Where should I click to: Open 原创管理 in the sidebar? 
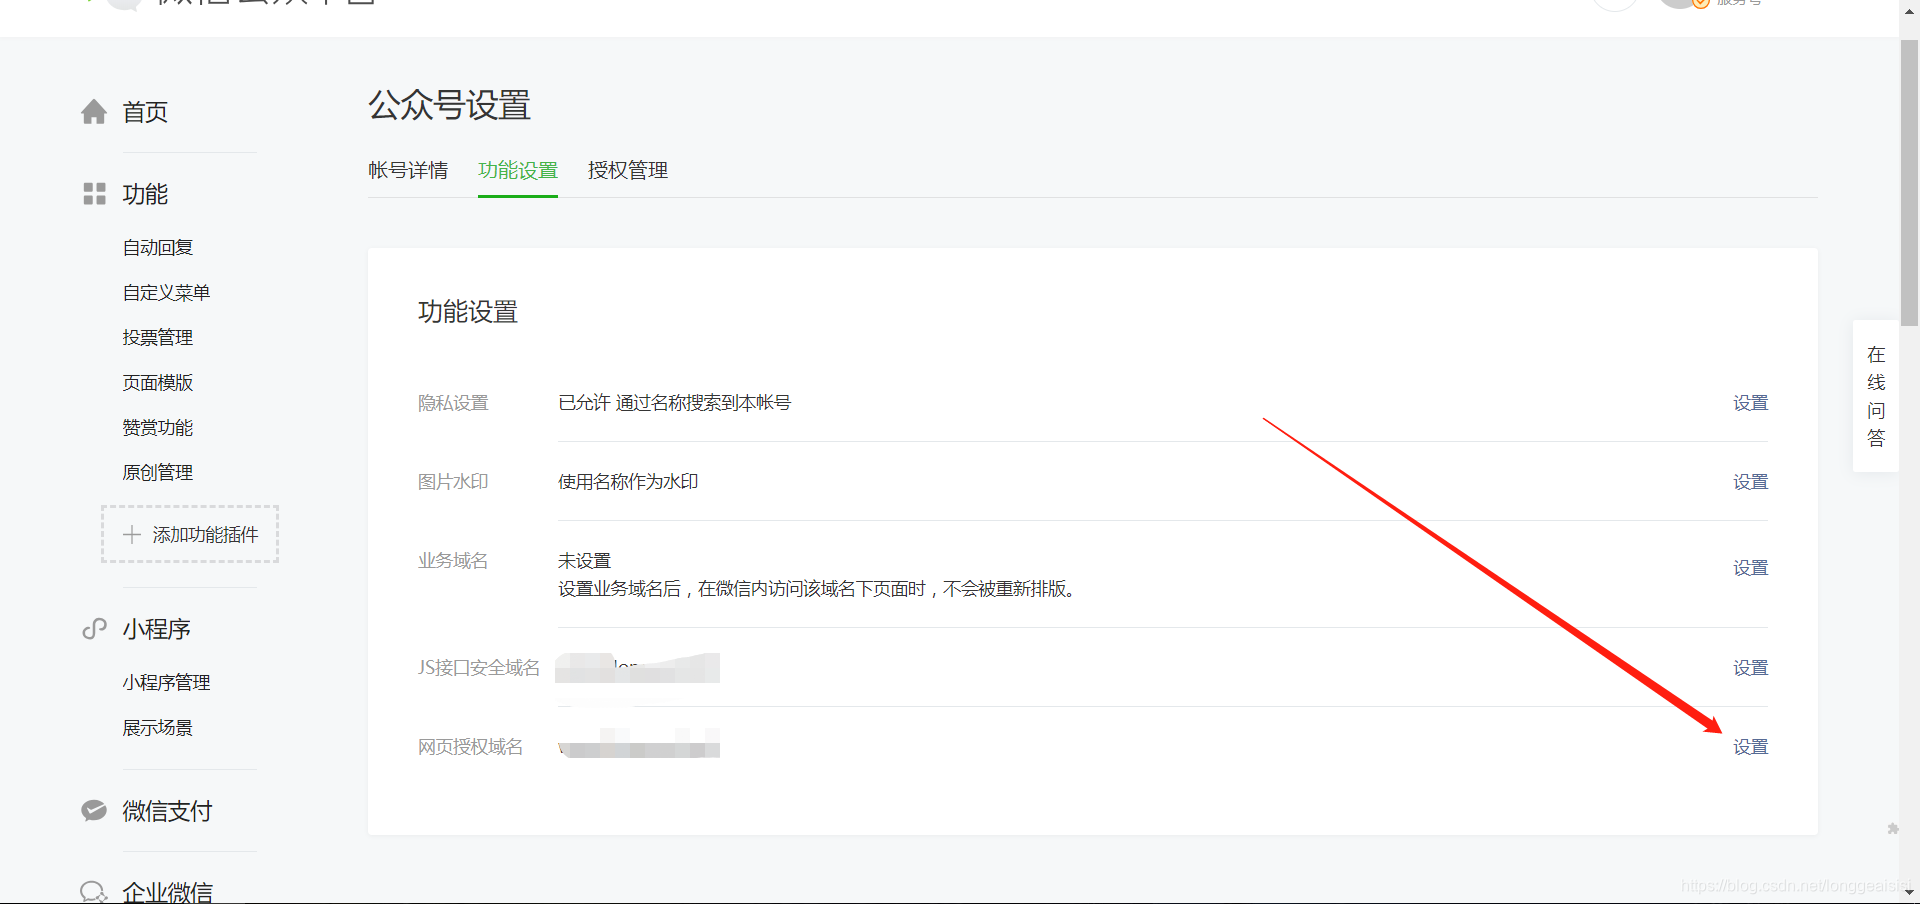158,473
